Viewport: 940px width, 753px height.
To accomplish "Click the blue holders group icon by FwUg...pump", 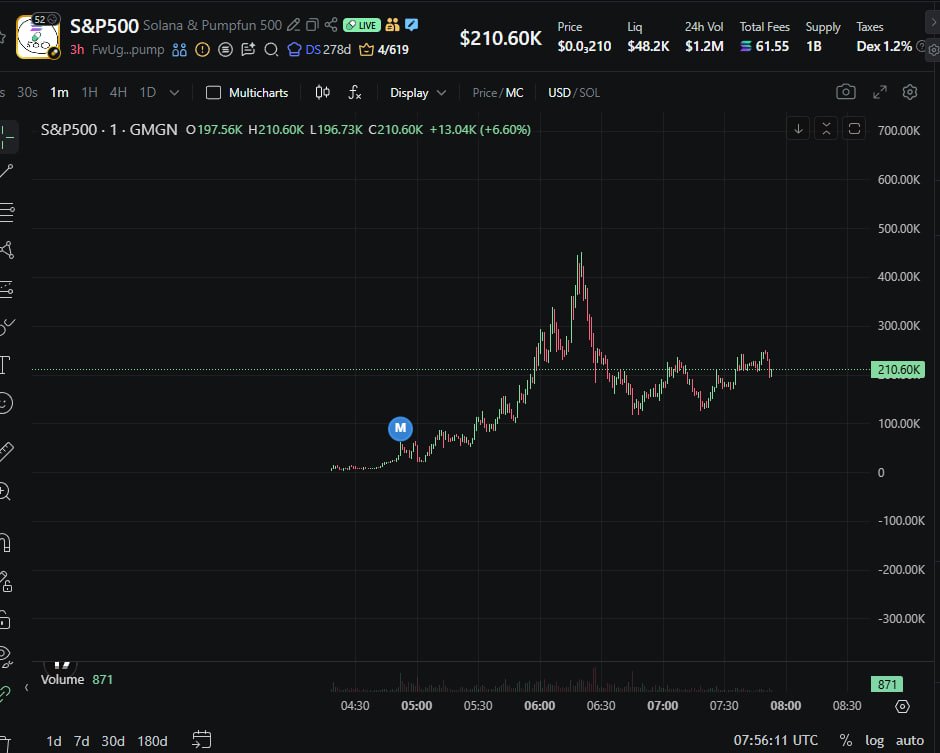I will (179, 50).
